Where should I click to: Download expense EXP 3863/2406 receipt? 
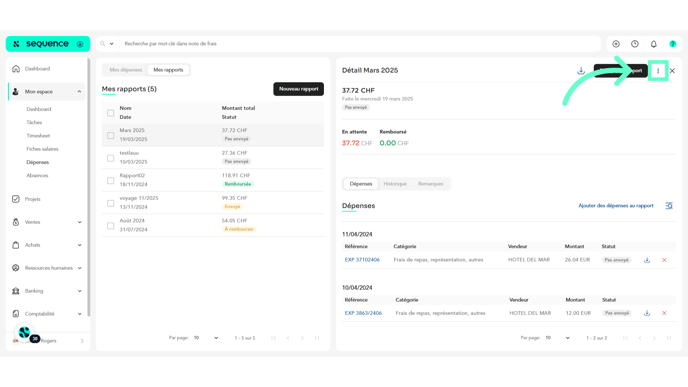click(647, 313)
